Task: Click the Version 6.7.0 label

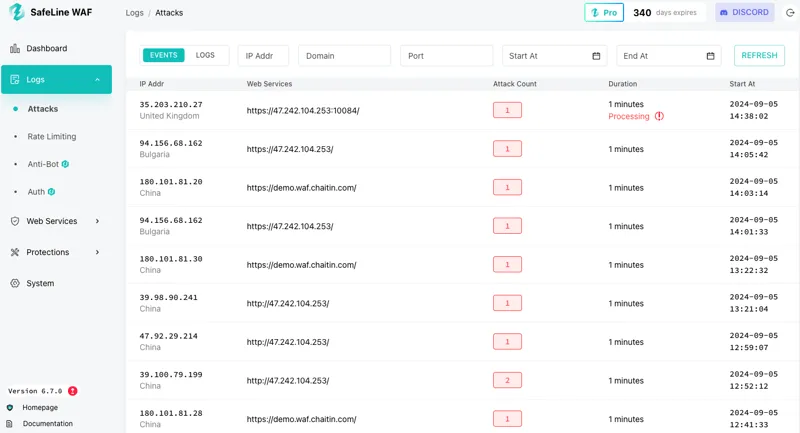Action: tap(35, 391)
